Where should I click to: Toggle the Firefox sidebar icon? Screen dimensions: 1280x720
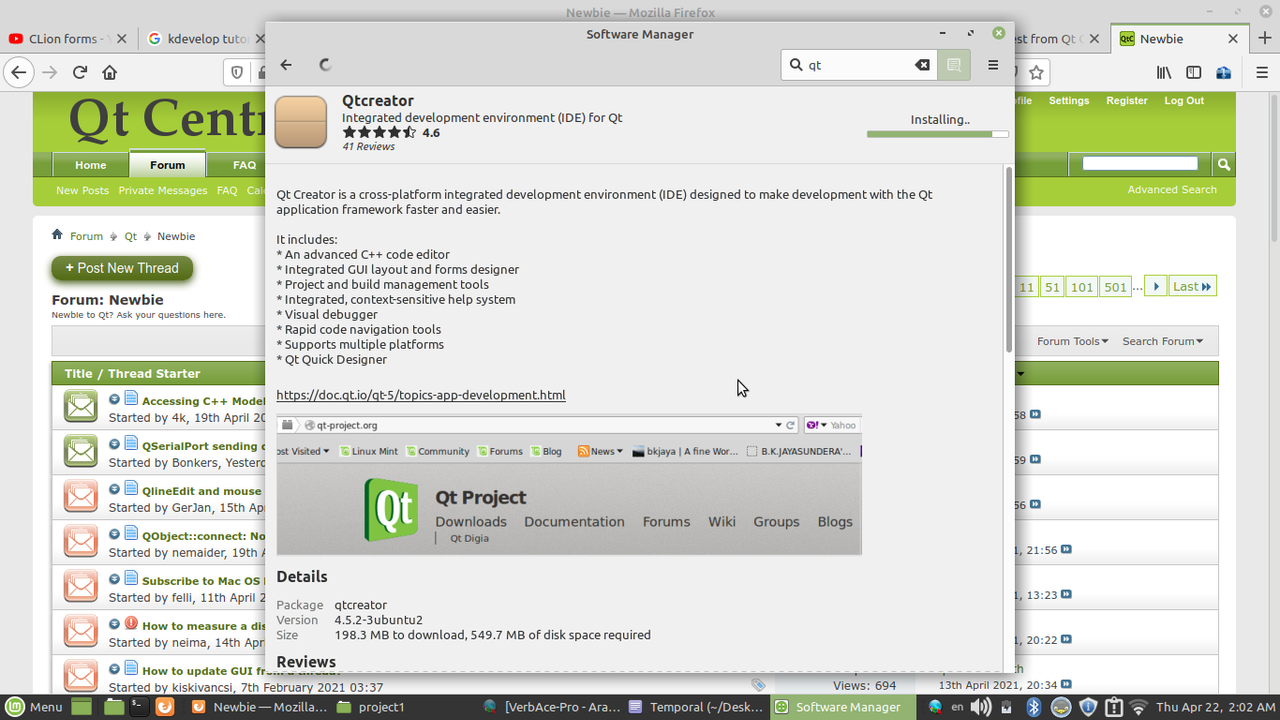coord(1193,72)
